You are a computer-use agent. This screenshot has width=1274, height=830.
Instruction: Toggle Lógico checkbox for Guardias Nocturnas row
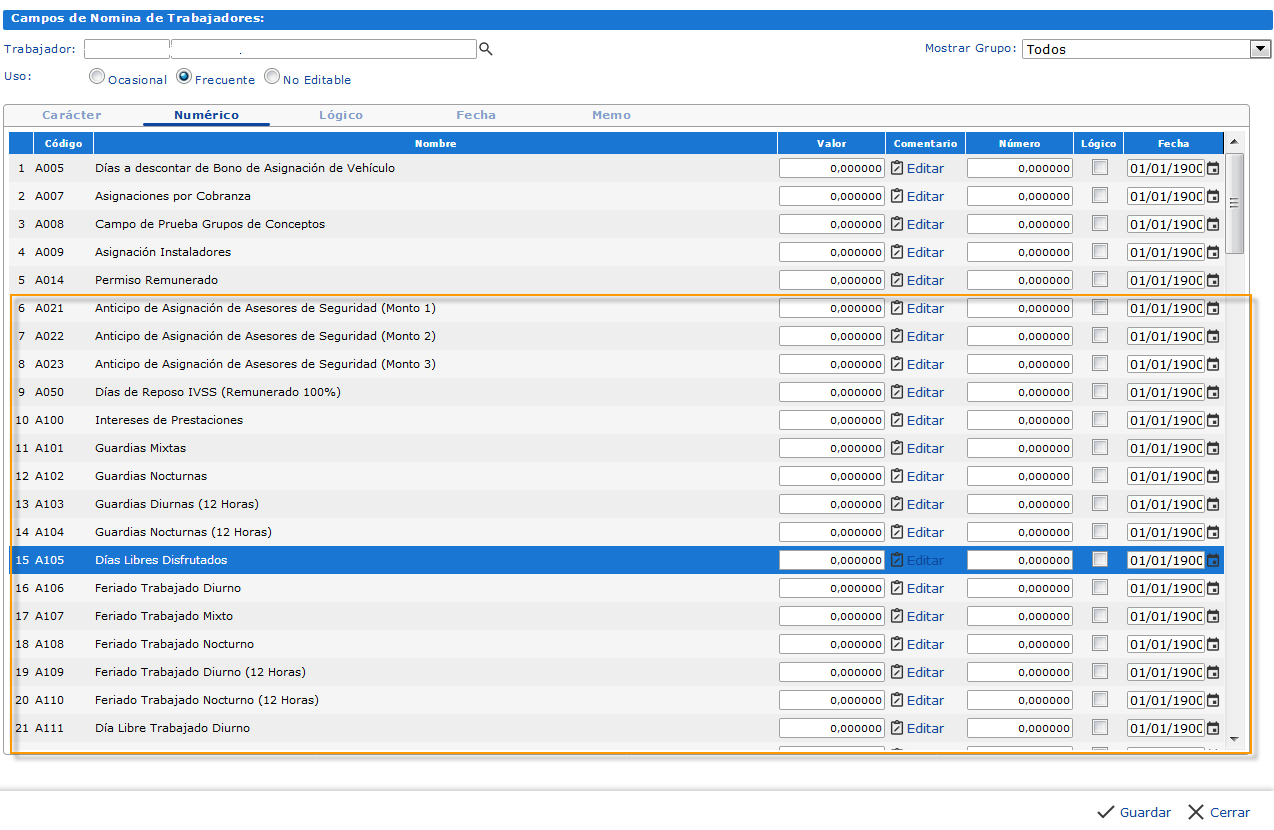click(1100, 476)
